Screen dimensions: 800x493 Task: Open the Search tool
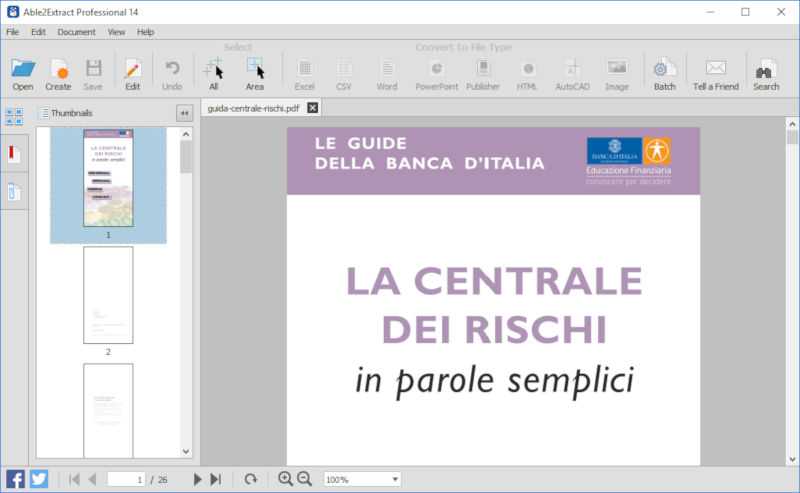pos(766,74)
